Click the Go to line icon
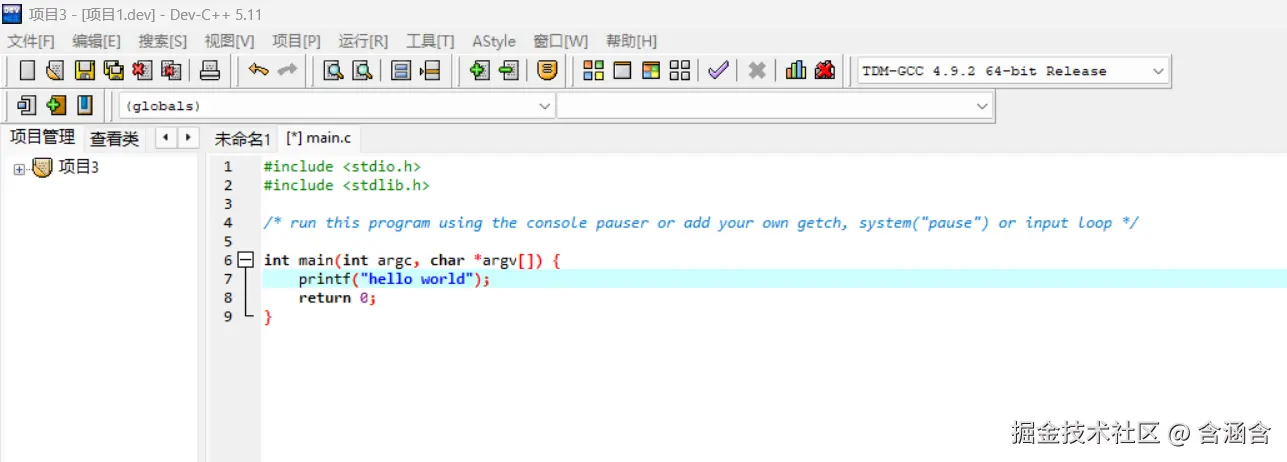Viewport: 1287px width, 462px height. [x=430, y=71]
